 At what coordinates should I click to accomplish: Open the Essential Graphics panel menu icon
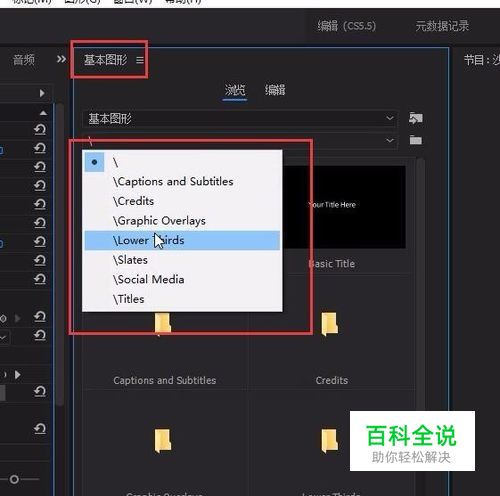click(x=140, y=60)
